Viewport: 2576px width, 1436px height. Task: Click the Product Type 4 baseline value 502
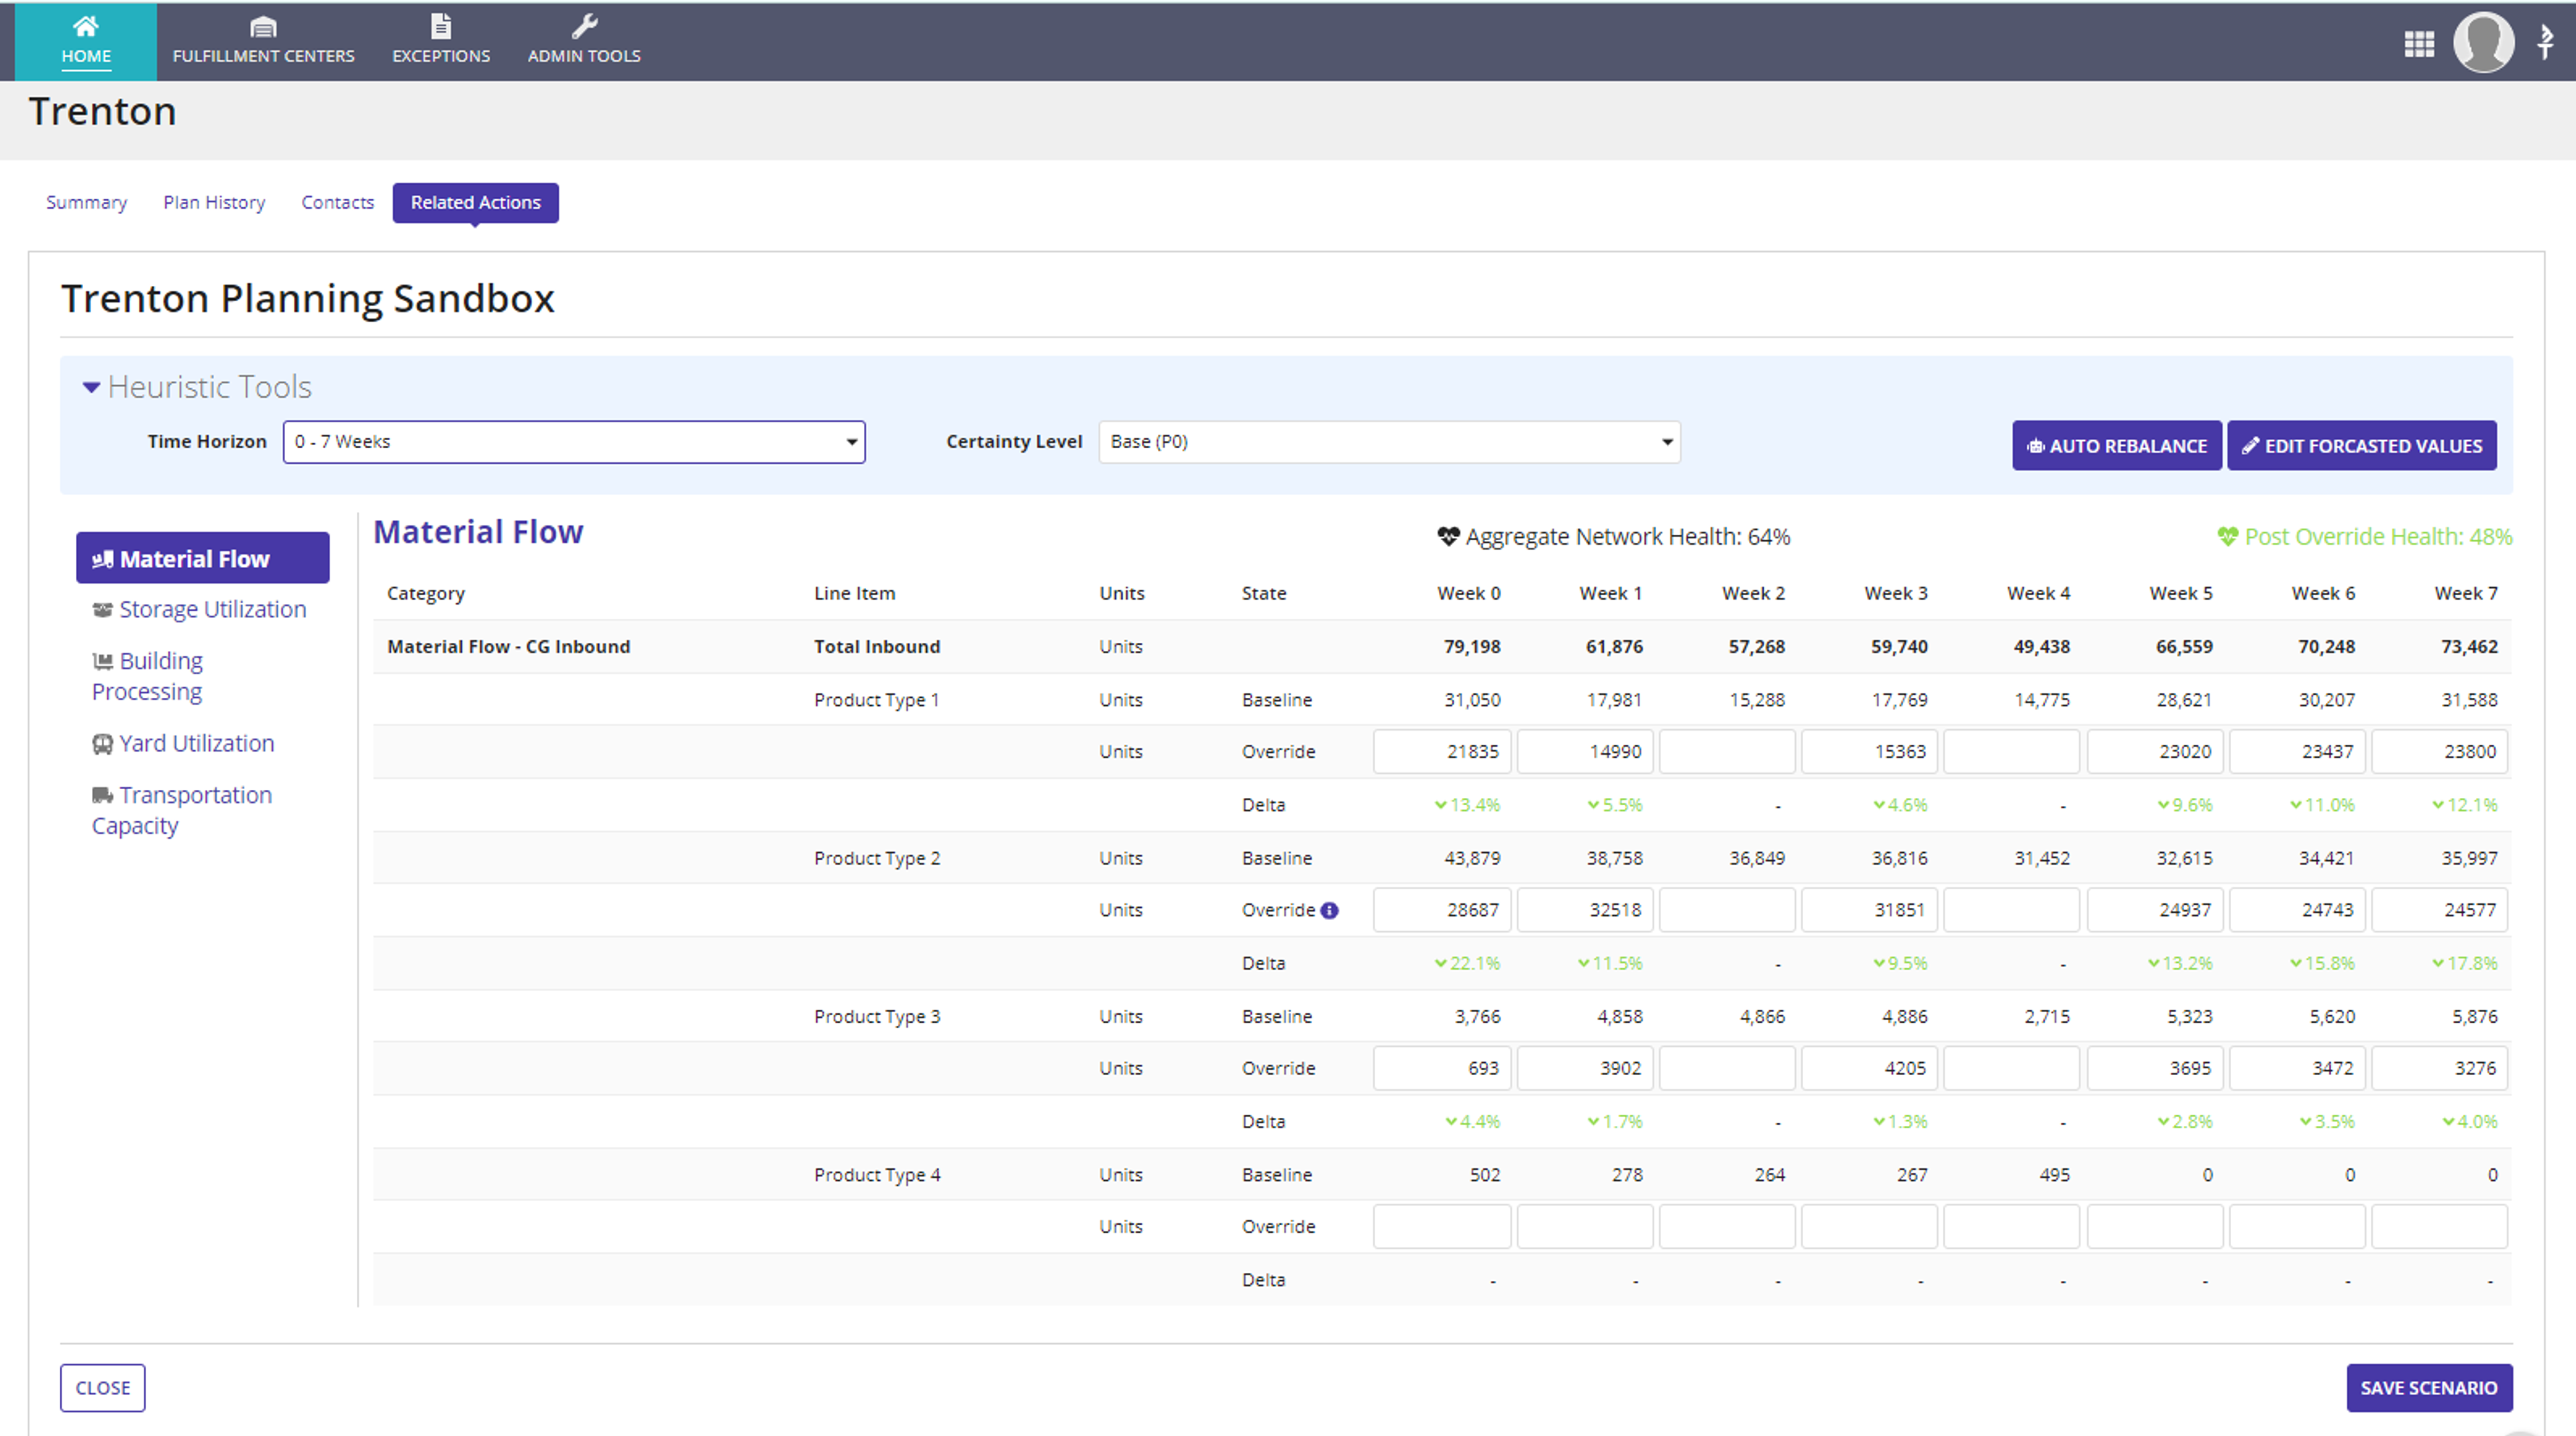1484,1174
